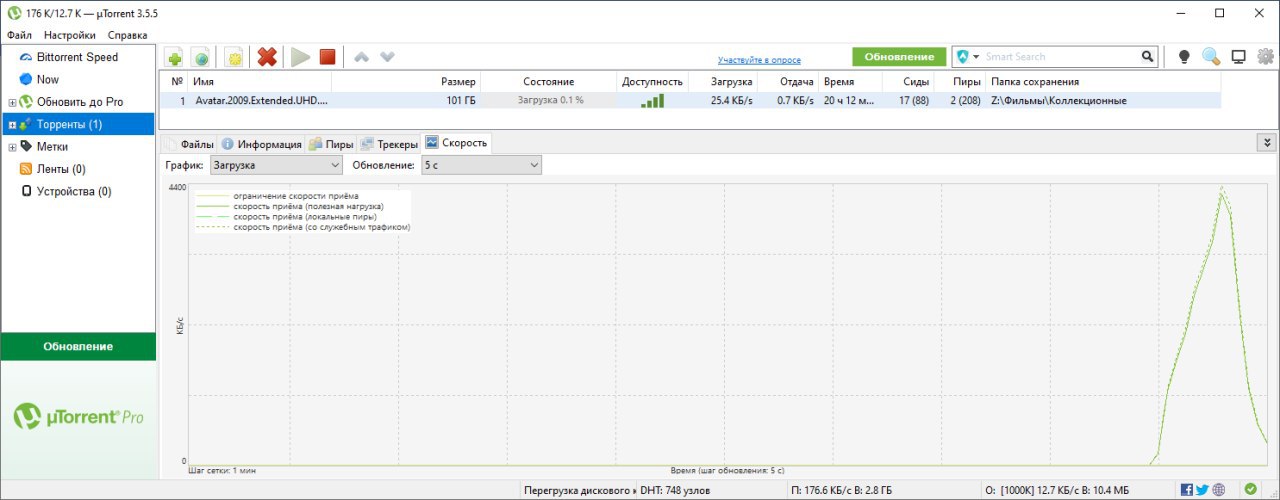Click the Z:\Фильмы\Коллекционные save path cell
This screenshot has height=500, width=1280.
click(1058, 100)
